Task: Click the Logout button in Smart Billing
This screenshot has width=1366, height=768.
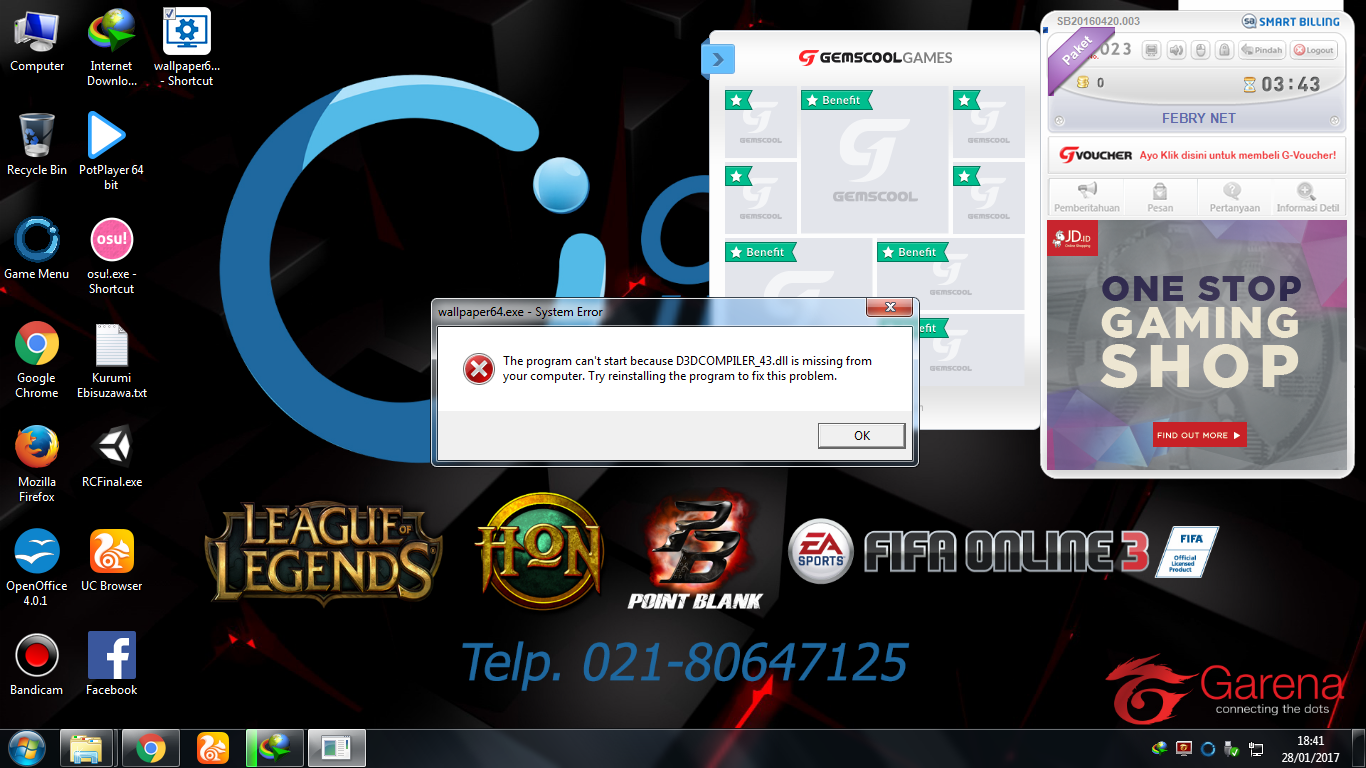Action: point(1313,50)
